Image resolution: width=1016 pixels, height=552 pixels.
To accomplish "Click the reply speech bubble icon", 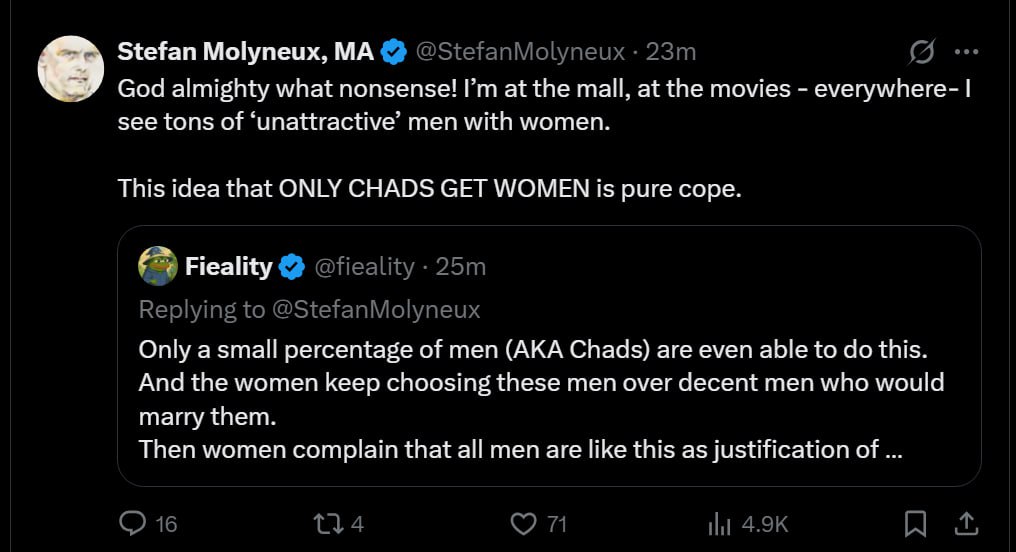I will point(133,523).
